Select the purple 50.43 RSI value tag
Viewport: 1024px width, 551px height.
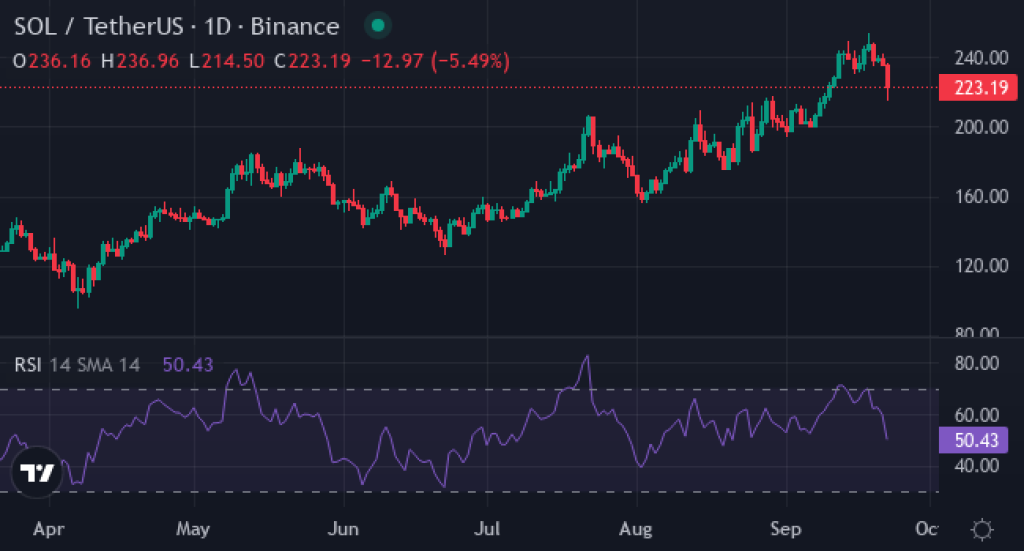point(973,440)
